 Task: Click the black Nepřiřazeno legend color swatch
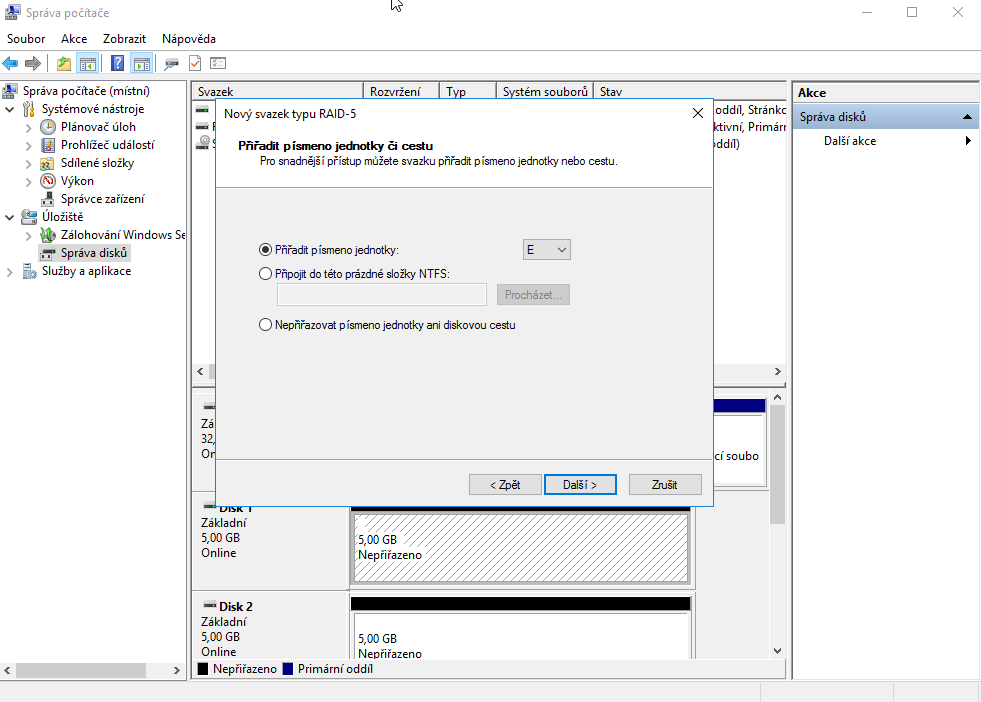coord(203,668)
